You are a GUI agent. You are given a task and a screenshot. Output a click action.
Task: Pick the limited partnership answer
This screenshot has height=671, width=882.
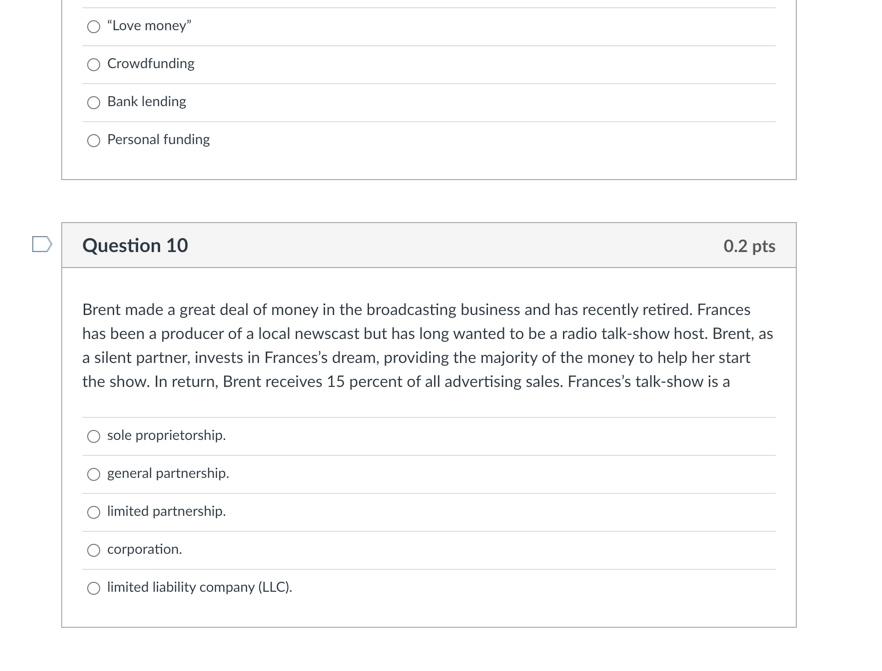point(94,511)
